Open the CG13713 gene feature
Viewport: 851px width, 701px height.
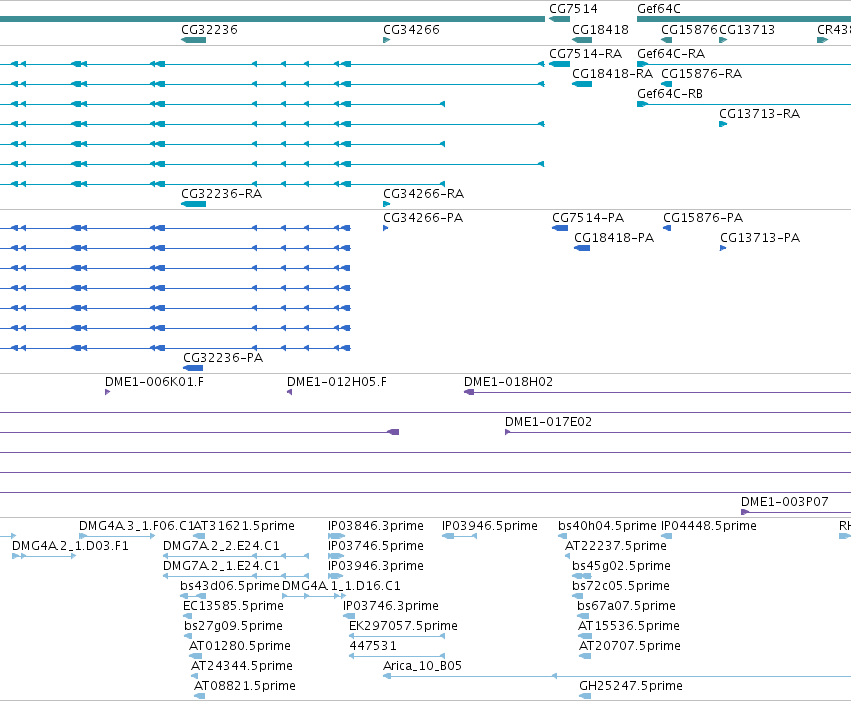click(x=723, y=40)
